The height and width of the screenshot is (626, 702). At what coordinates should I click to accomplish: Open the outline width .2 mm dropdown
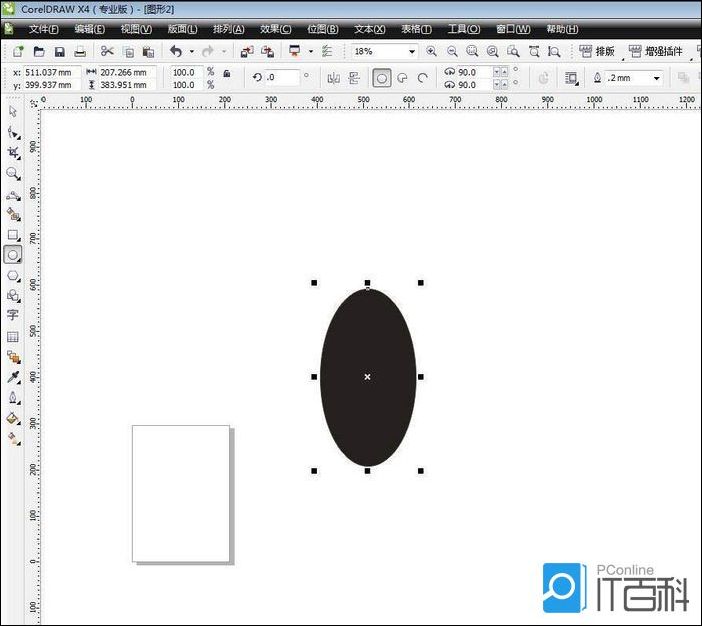point(656,78)
